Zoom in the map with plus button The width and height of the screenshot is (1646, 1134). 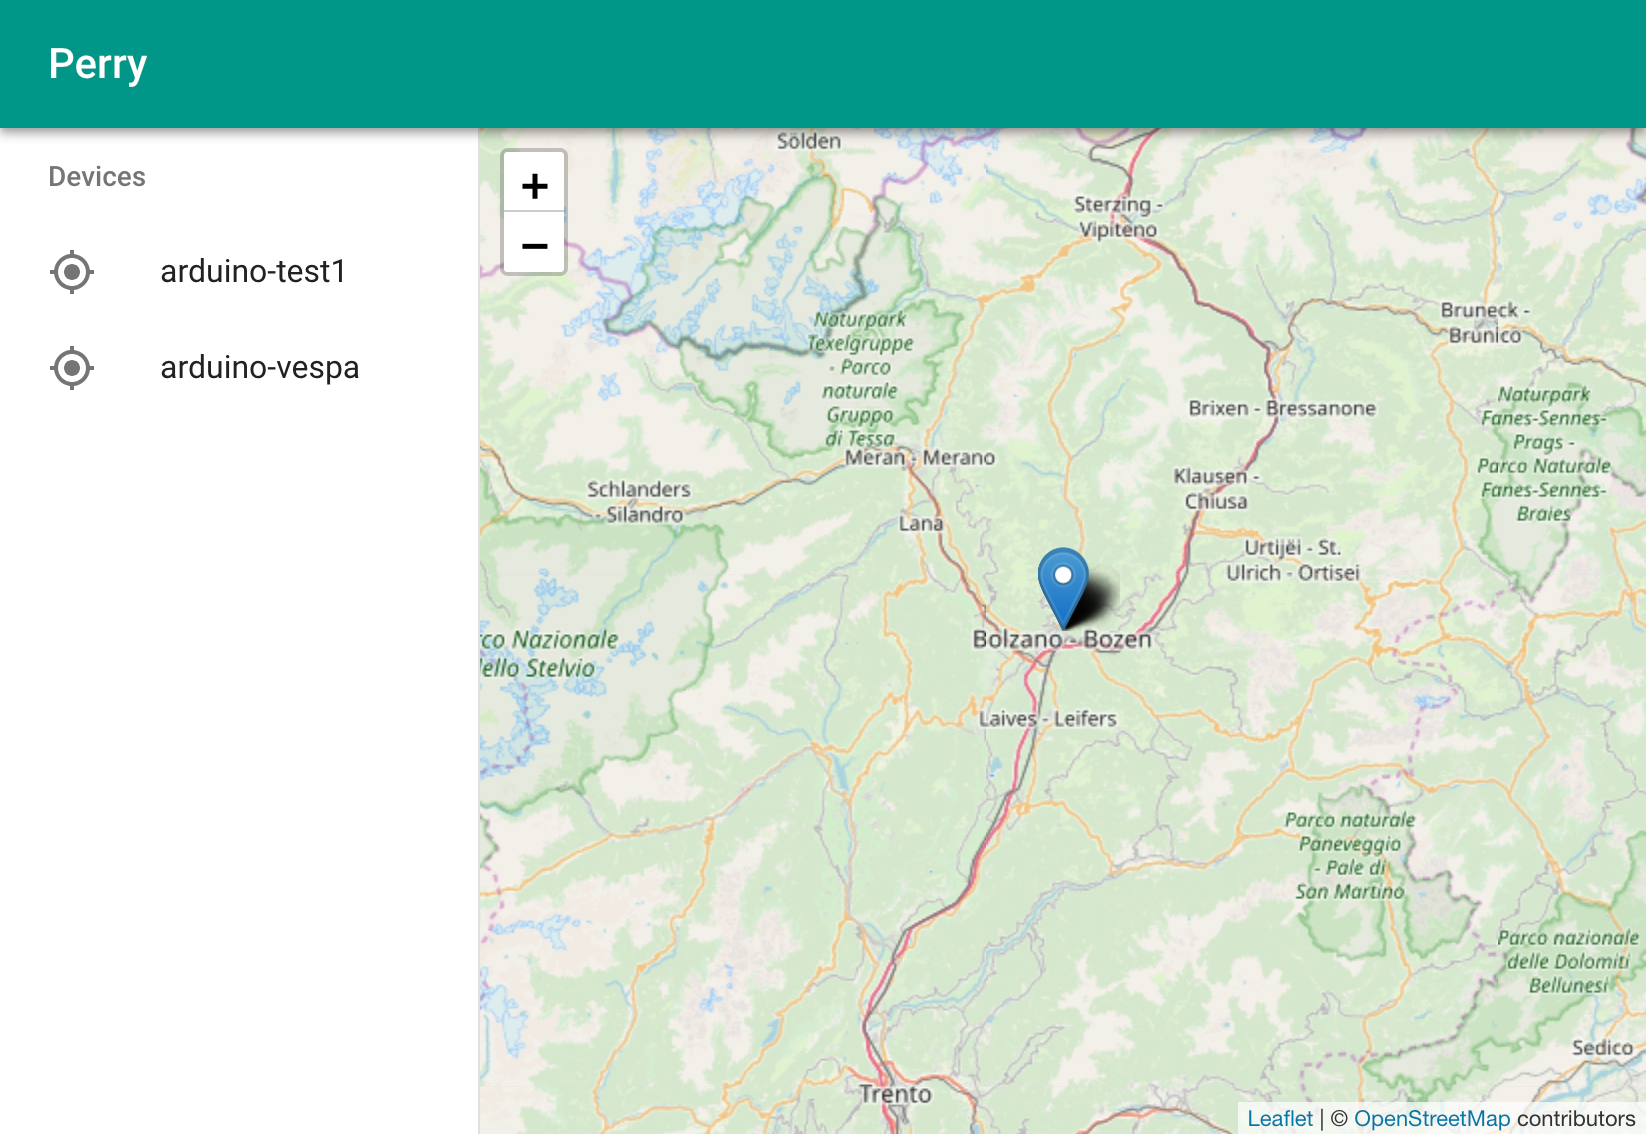click(x=535, y=184)
